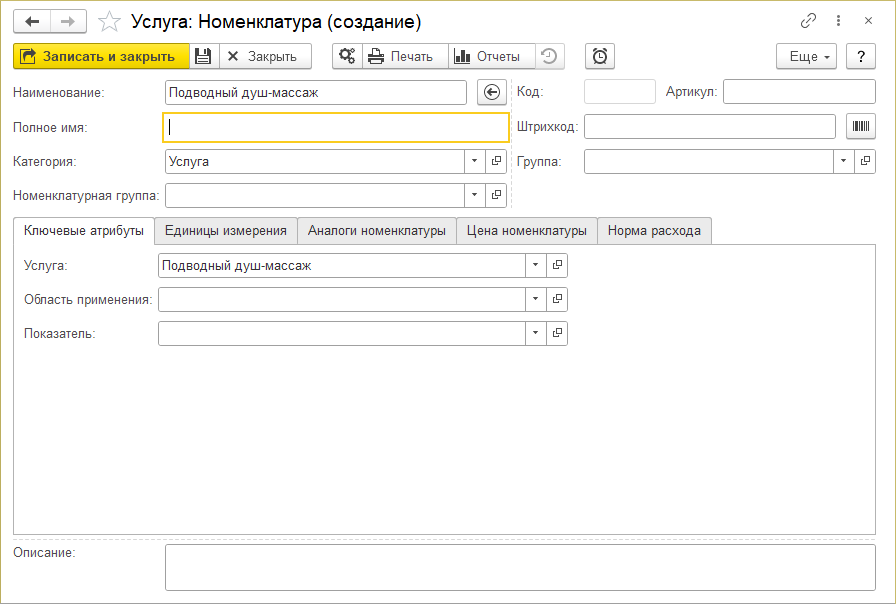896x604 pixels.
Task: Click the alarm clock reminder icon
Action: [600, 56]
